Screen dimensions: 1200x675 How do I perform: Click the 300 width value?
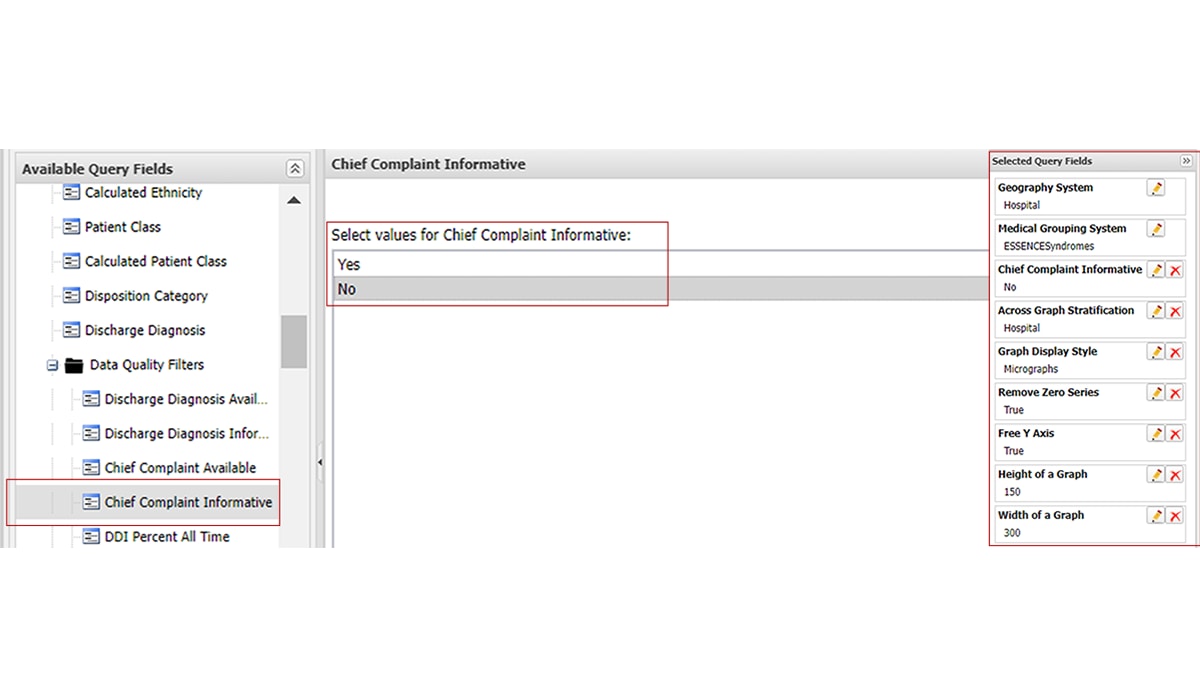(x=1012, y=533)
